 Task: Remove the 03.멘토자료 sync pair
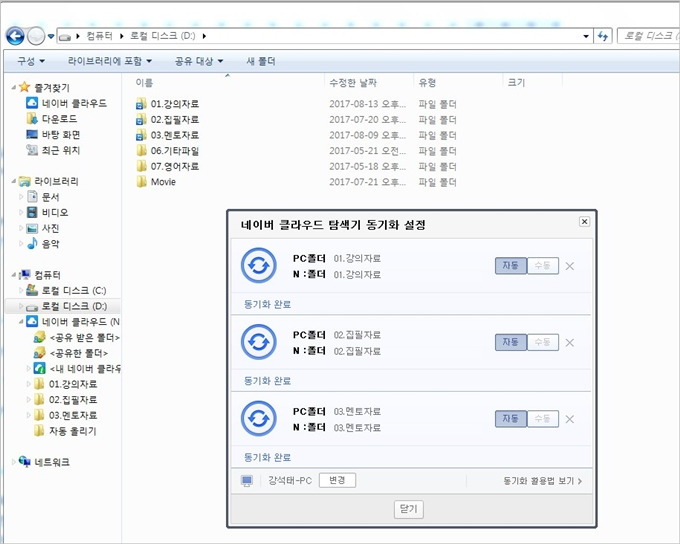570,419
